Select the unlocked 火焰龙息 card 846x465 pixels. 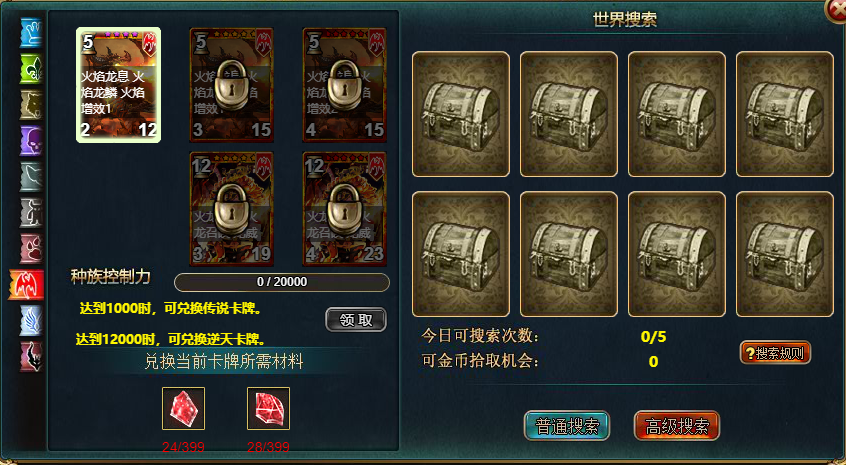(x=119, y=85)
